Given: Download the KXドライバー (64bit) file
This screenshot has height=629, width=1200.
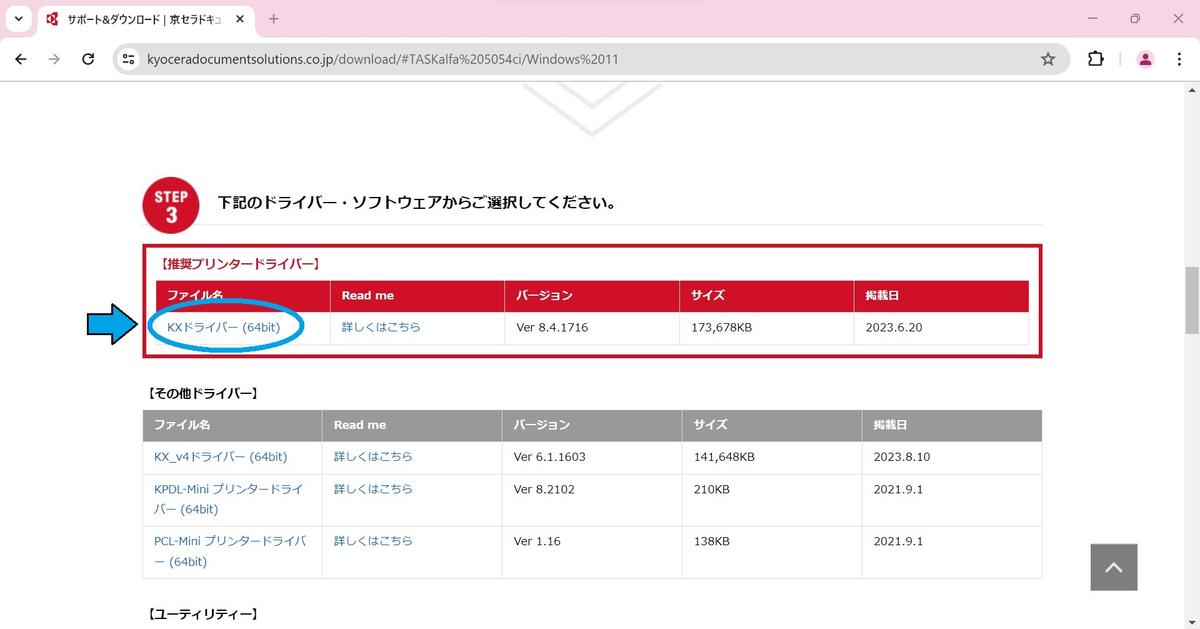Looking at the screenshot, I should [223, 327].
